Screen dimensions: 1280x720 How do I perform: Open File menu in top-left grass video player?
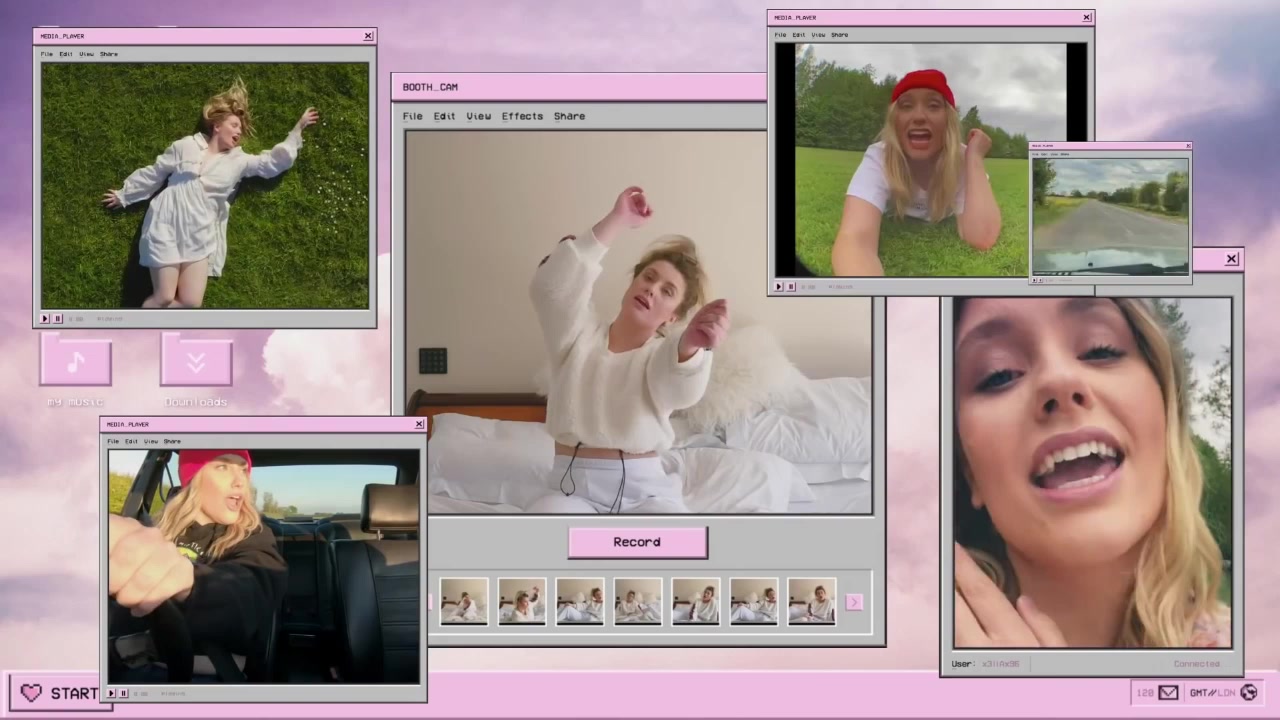pyautogui.click(x=47, y=54)
